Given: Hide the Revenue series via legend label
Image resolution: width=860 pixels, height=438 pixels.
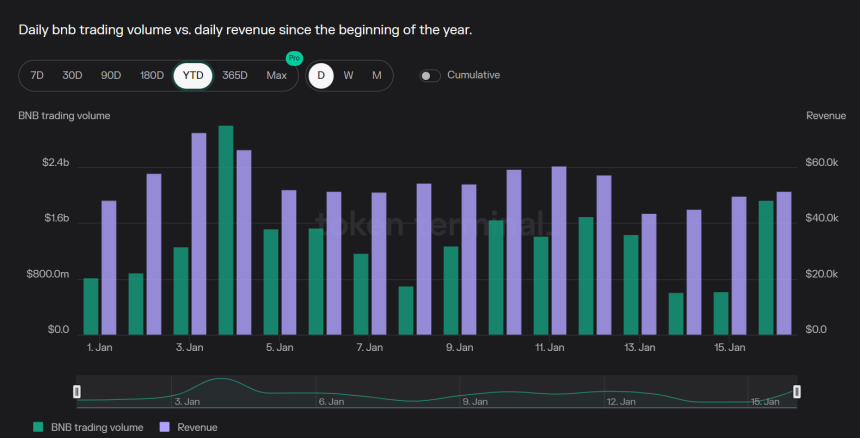Looking at the screenshot, I should tap(196, 427).
